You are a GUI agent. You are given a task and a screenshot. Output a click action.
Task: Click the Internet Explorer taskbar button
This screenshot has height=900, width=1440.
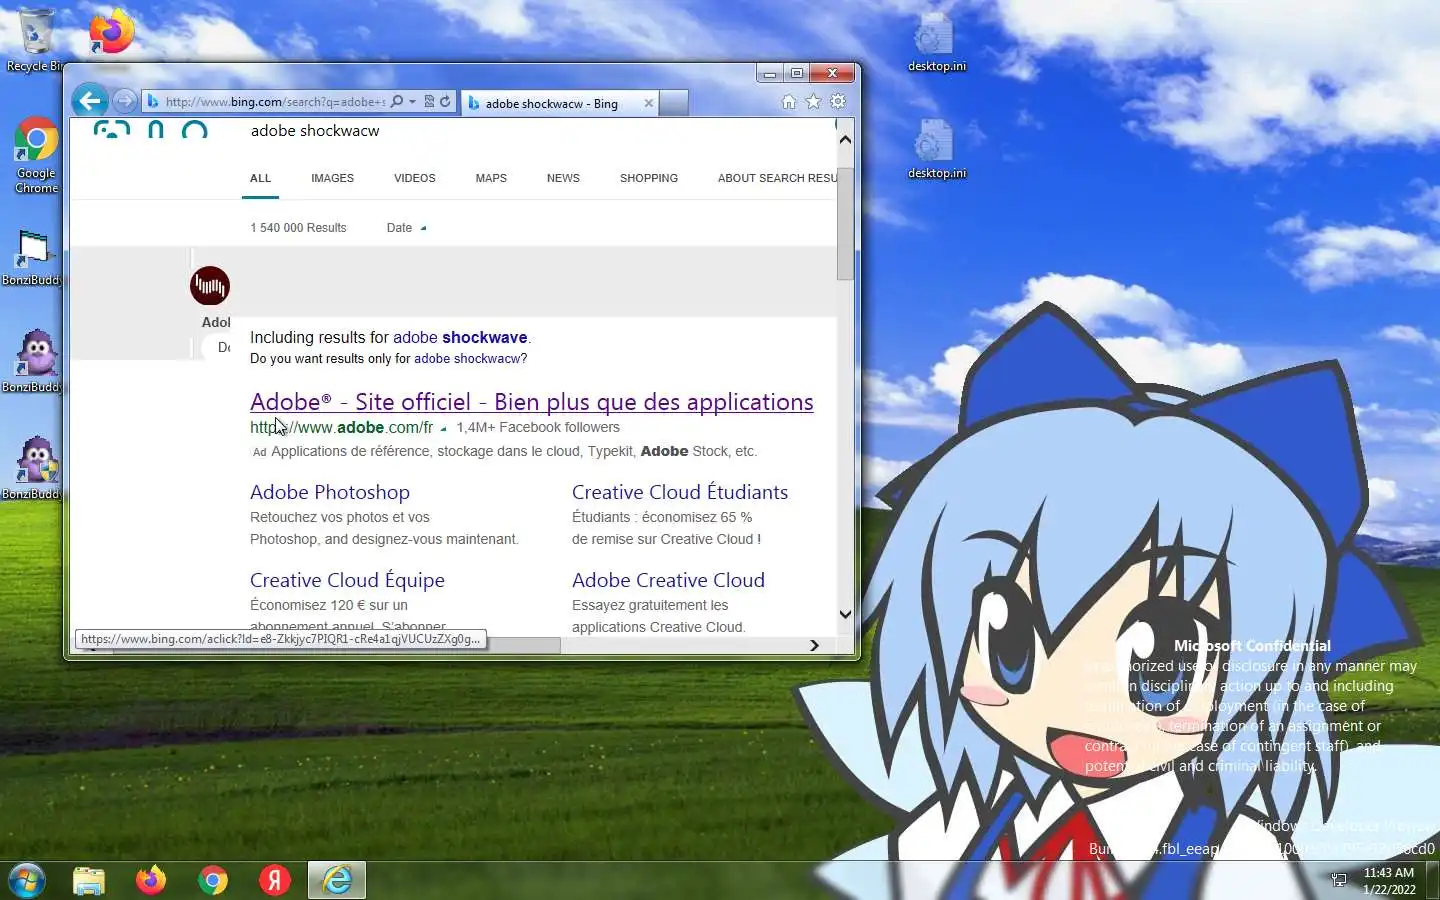click(x=337, y=880)
